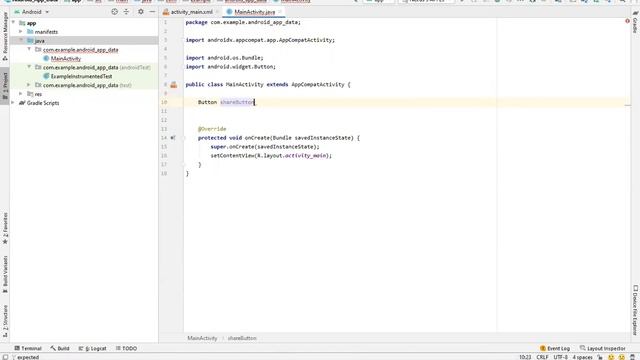Screen dimensions: 640x360
Task: Click the @Override annotation
Action: [x=212, y=129]
